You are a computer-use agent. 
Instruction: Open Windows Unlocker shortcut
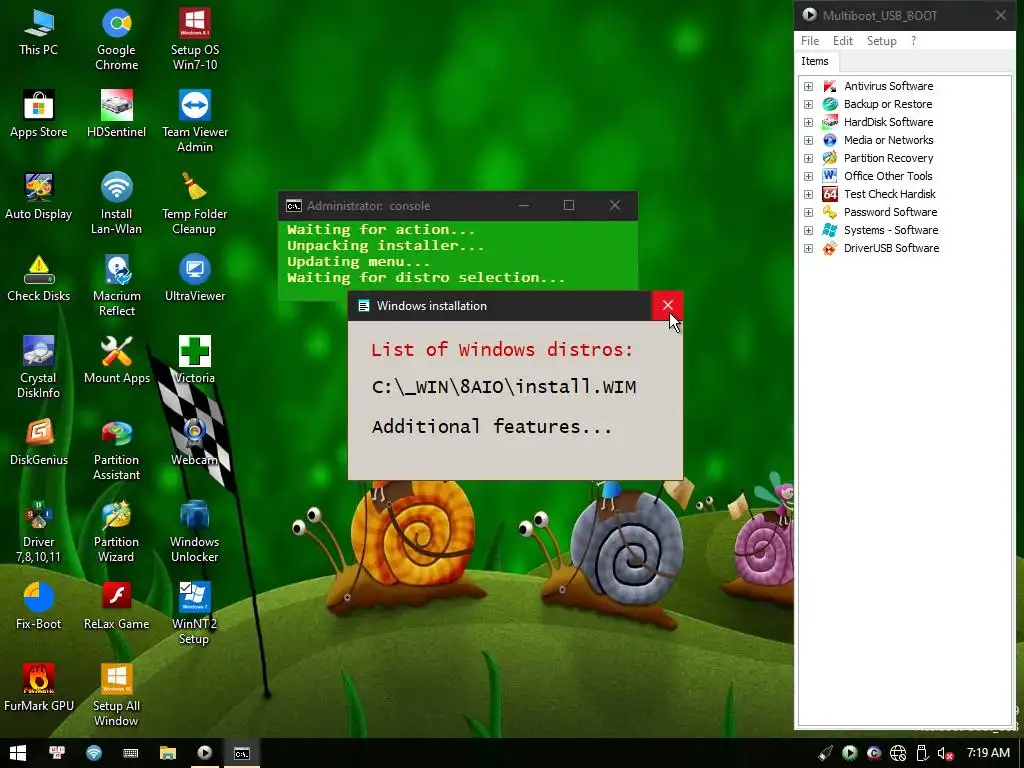(195, 532)
